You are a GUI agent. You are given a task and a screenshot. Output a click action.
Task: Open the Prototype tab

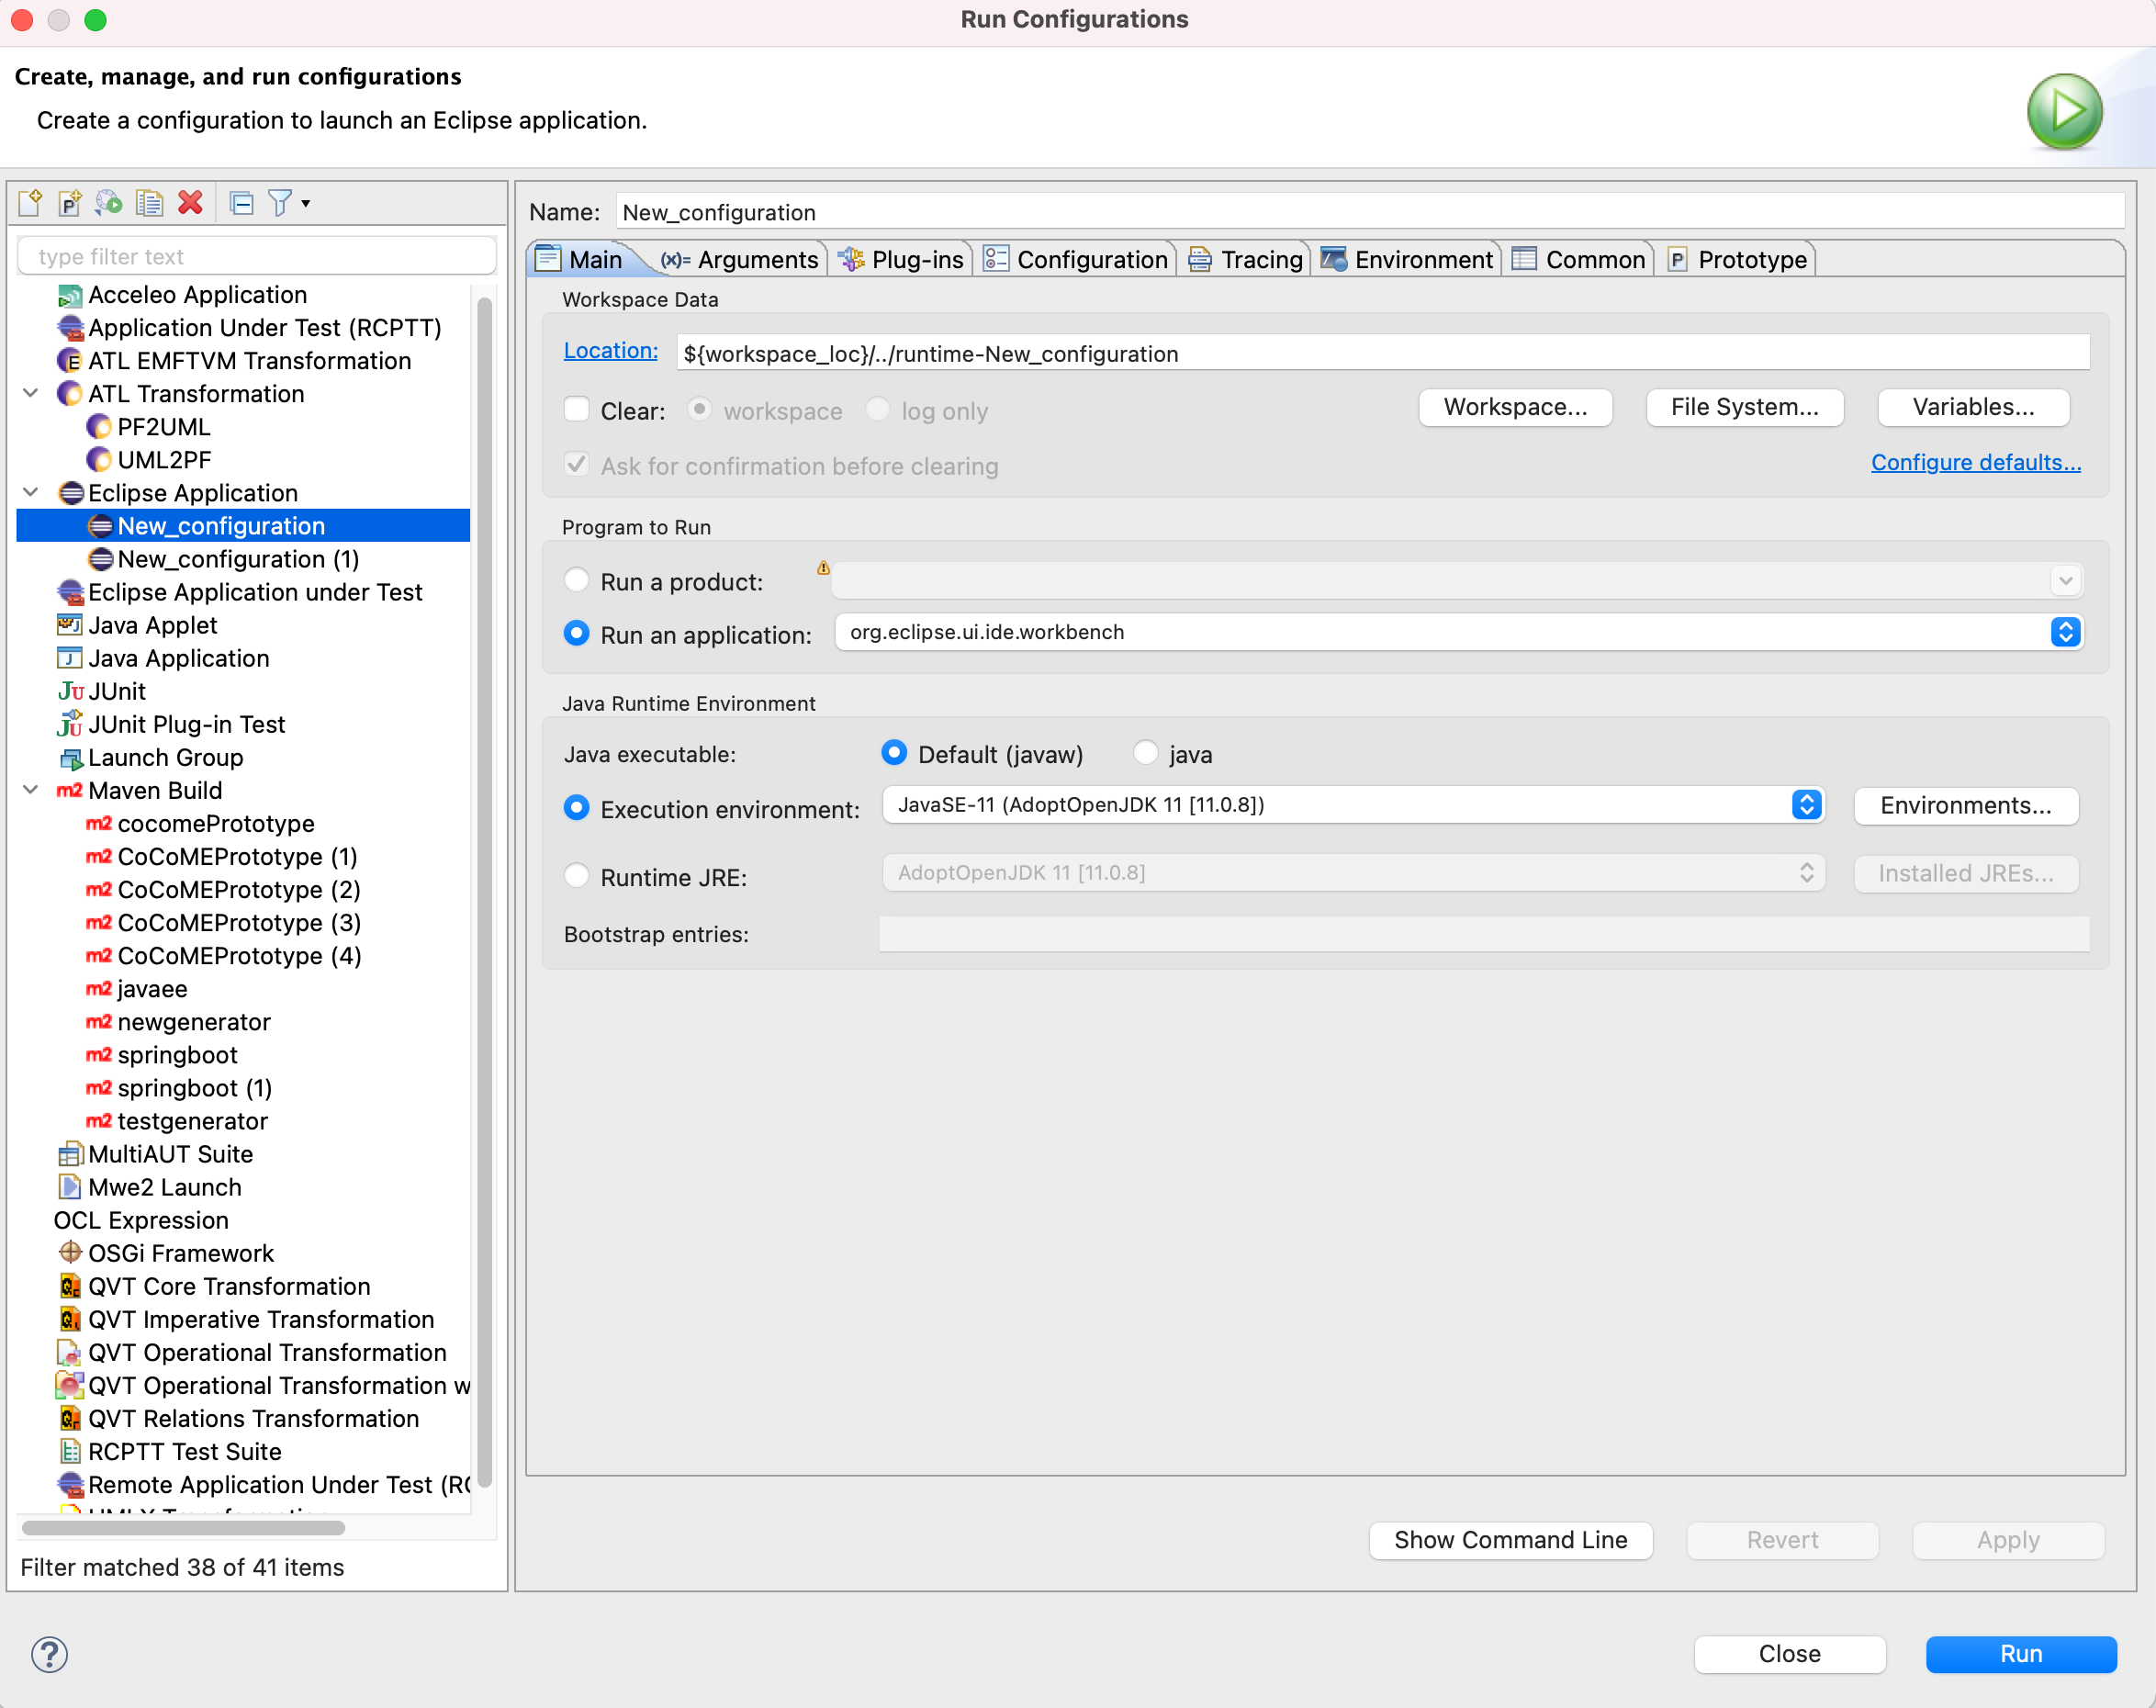click(x=1737, y=260)
